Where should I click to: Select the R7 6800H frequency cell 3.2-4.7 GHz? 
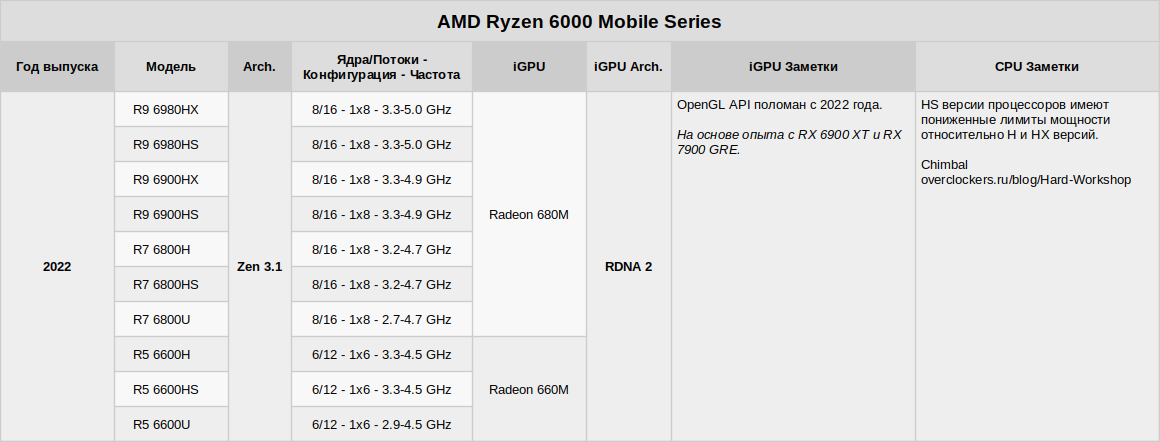pyautogui.click(x=381, y=250)
